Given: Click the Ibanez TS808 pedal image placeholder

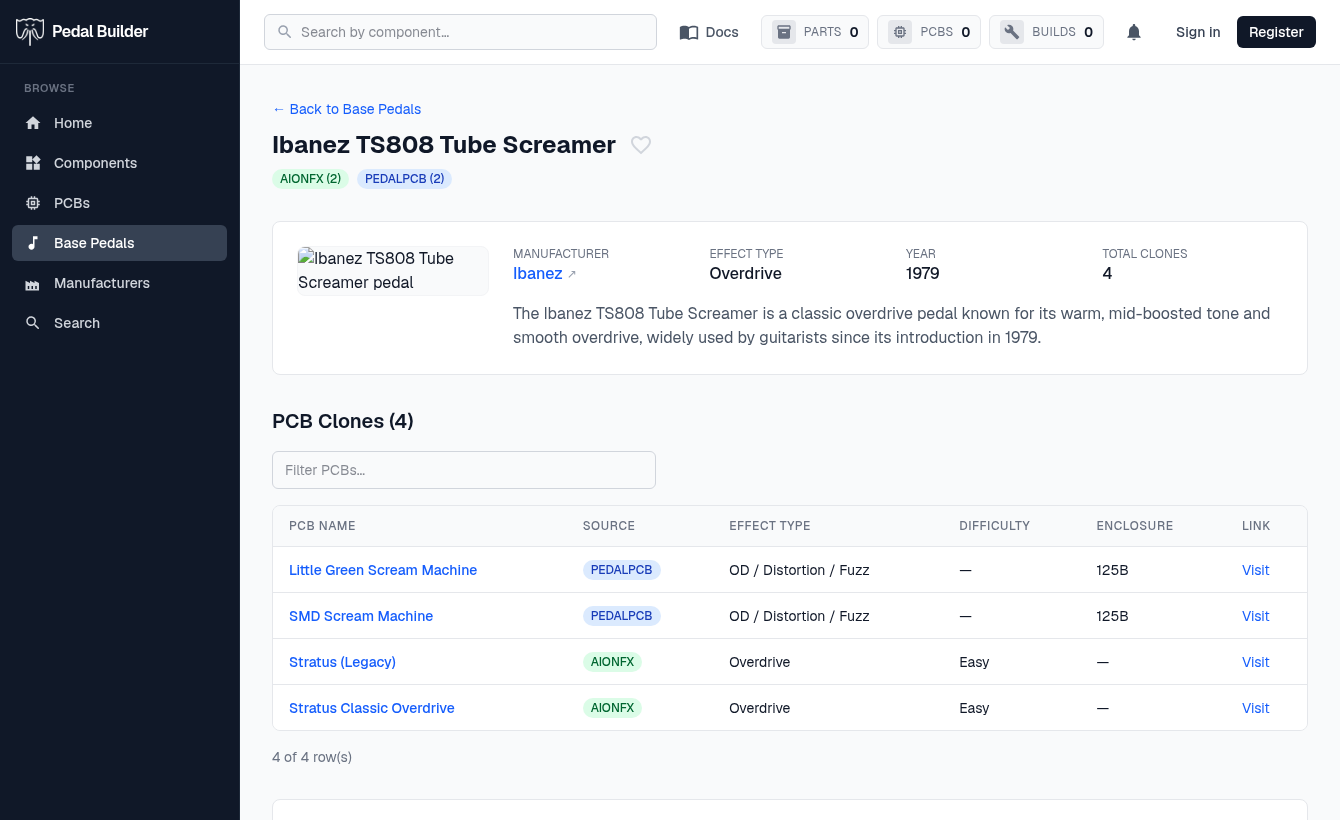Looking at the screenshot, I should point(393,270).
